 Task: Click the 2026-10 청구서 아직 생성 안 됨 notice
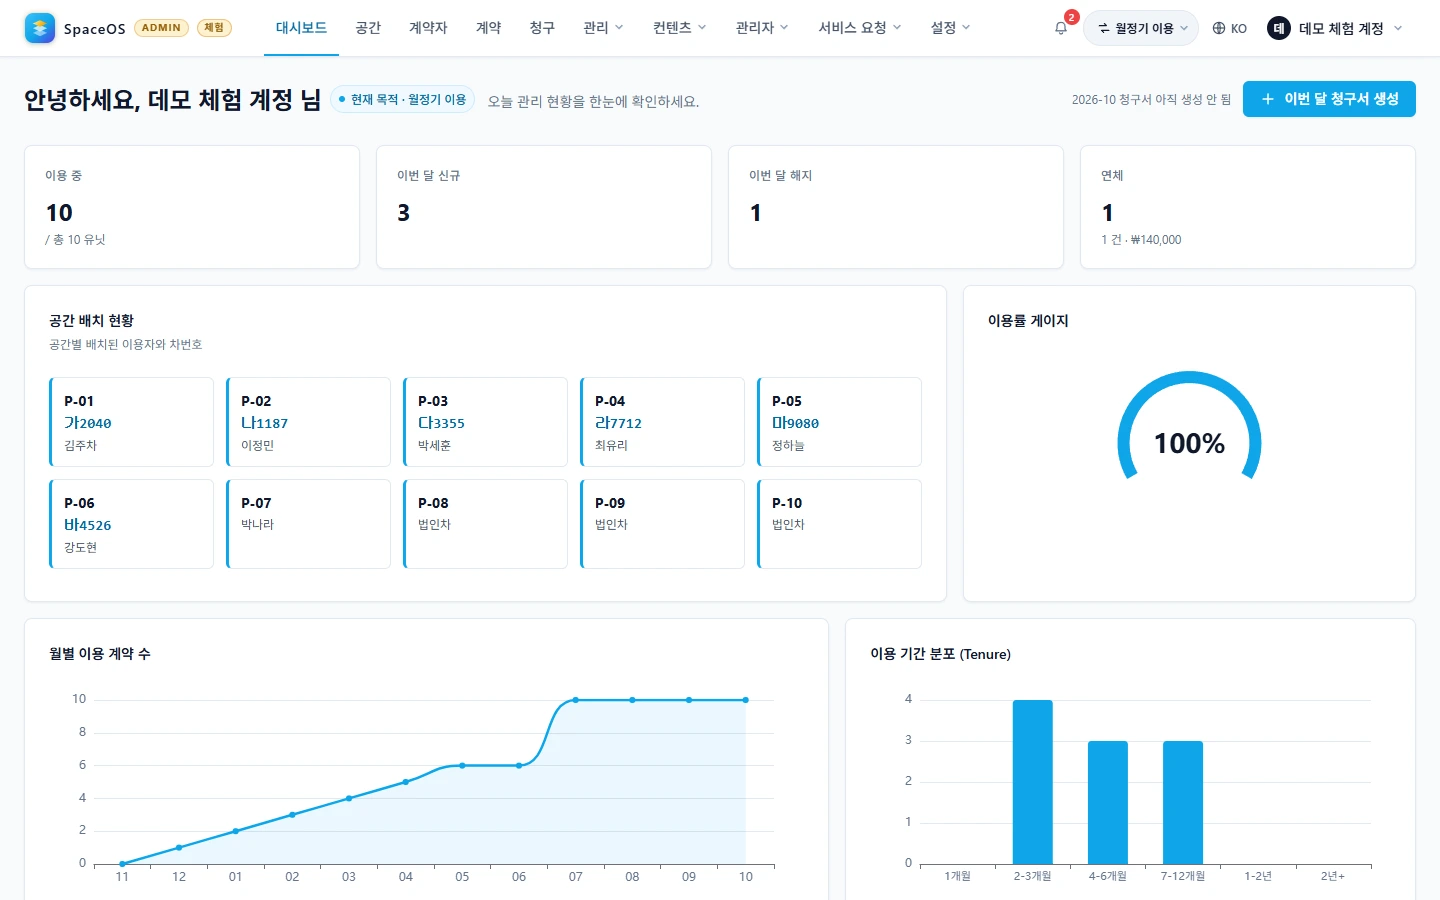(1151, 100)
